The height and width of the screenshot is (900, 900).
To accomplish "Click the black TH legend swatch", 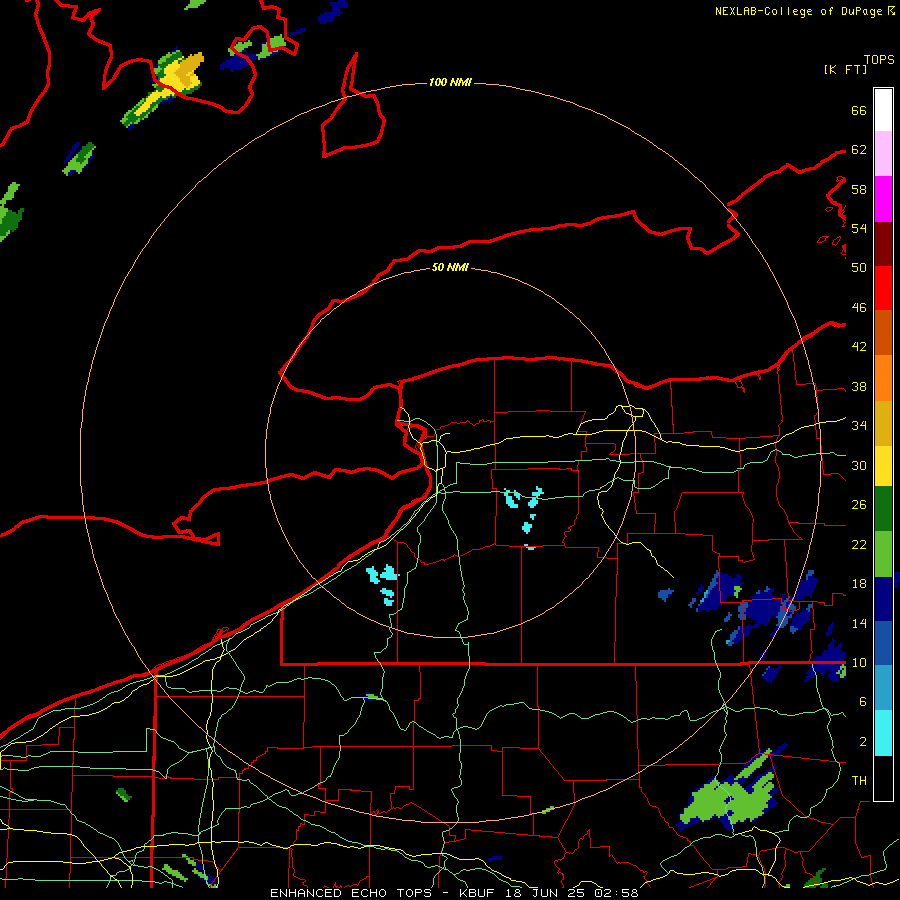I will (x=883, y=778).
